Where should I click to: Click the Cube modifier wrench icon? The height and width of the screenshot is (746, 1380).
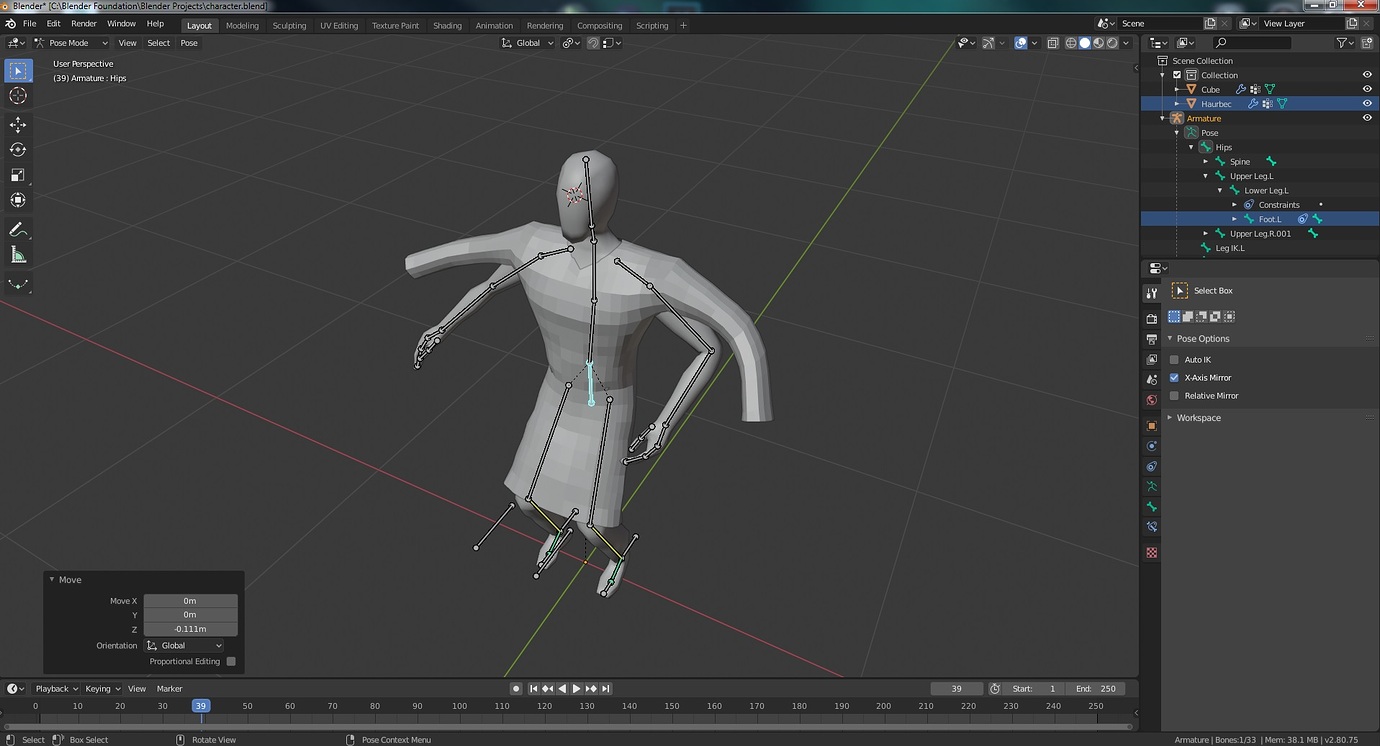pyautogui.click(x=1241, y=89)
